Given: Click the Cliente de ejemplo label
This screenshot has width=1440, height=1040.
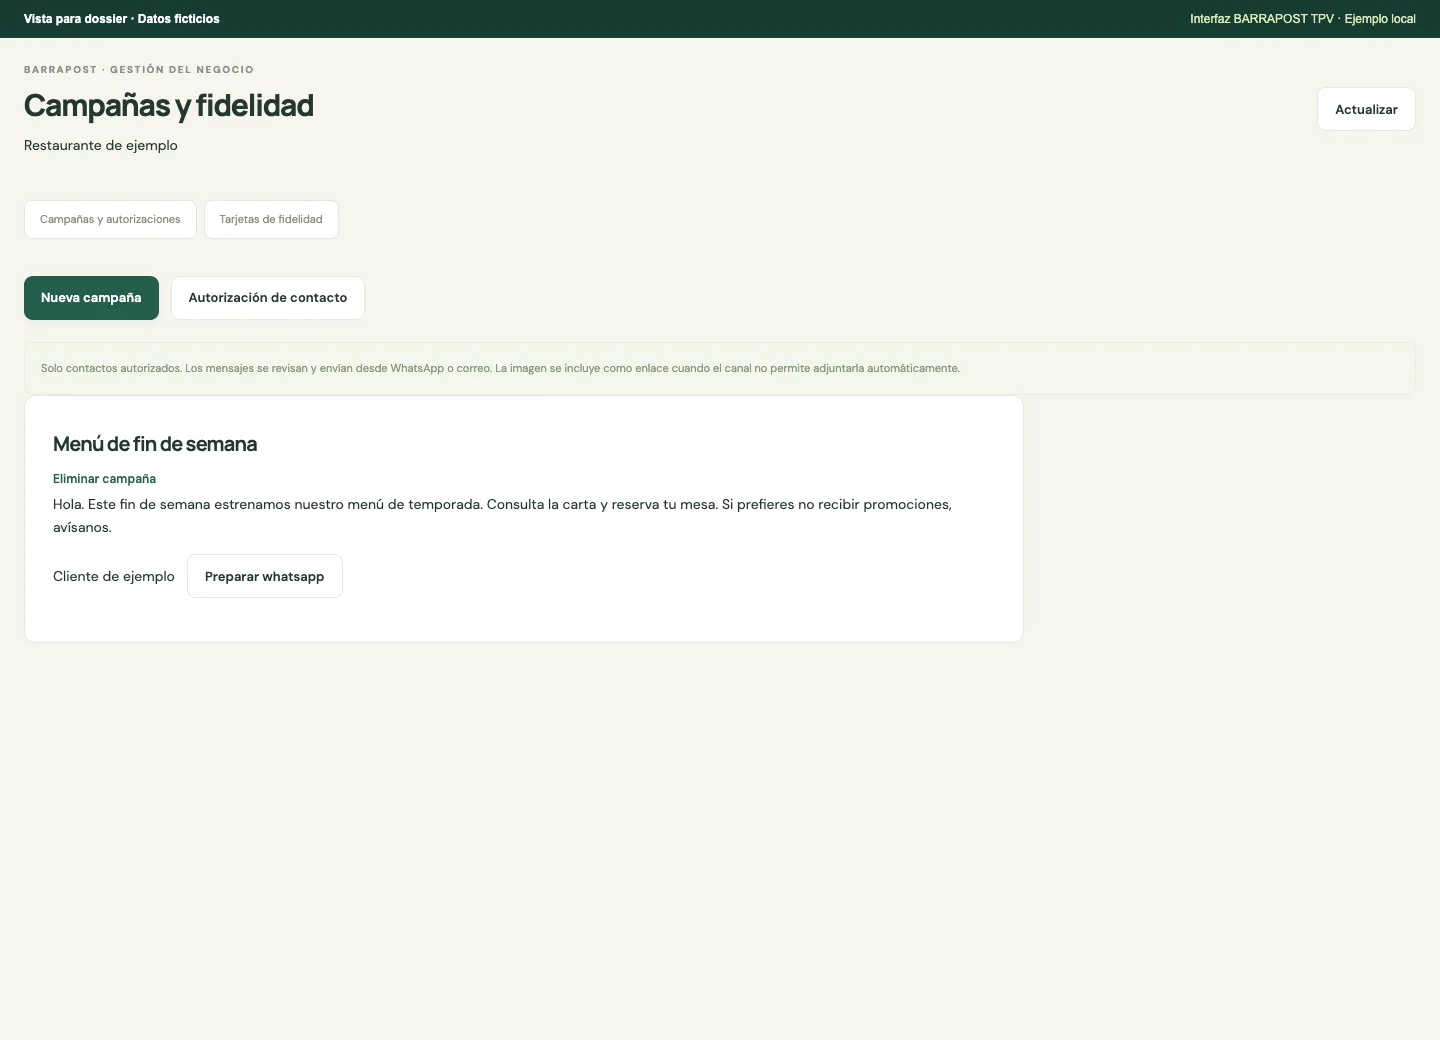Looking at the screenshot, I should [114, 576].
